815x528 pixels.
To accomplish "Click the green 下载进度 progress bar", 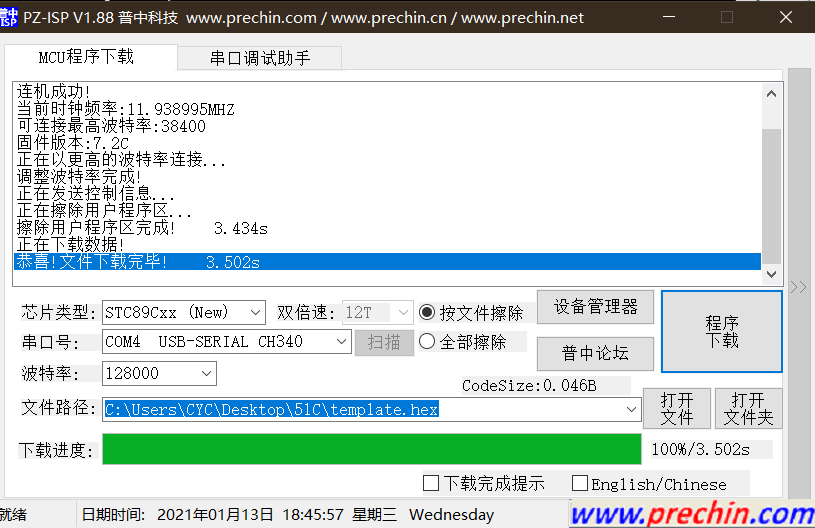I will (x=372, y=449).
